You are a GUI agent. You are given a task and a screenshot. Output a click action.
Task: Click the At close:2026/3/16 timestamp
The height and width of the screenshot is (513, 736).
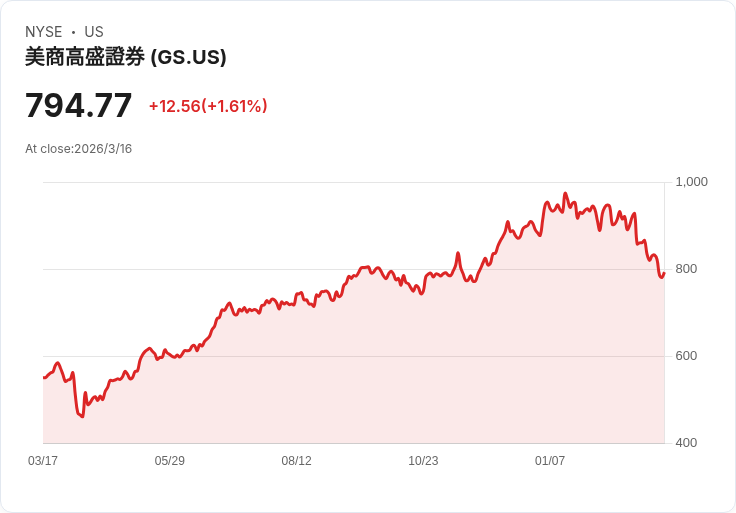point(79,149)
